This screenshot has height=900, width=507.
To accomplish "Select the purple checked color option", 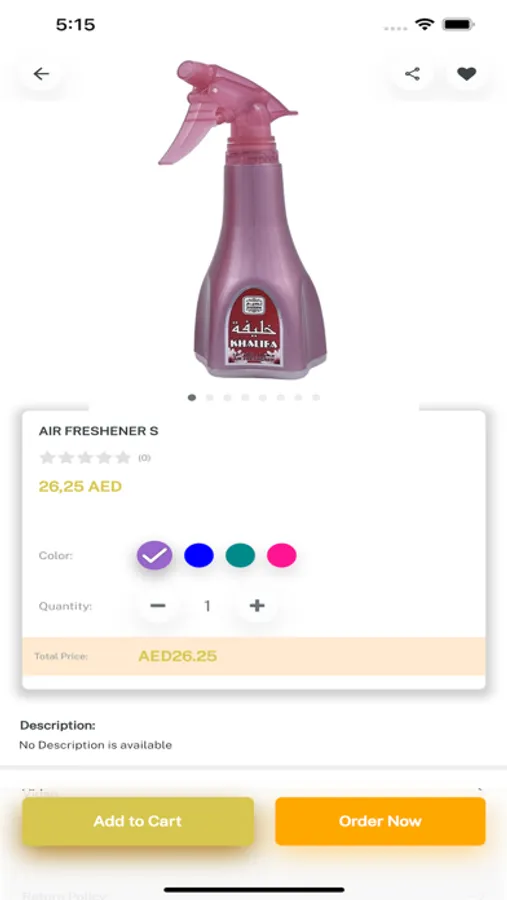I will point(154,555).
